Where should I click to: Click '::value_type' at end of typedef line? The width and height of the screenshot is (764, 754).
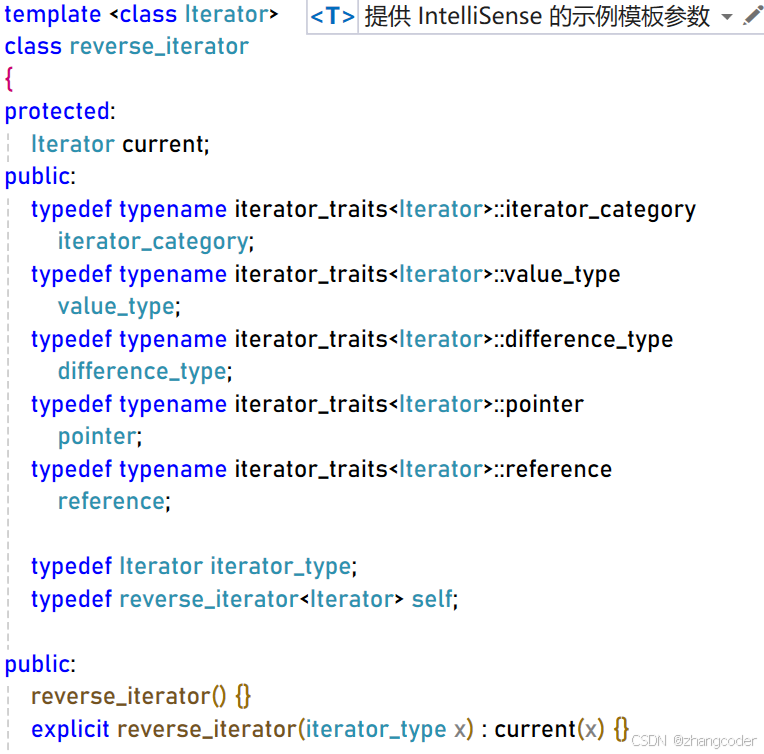pos(556,274)
